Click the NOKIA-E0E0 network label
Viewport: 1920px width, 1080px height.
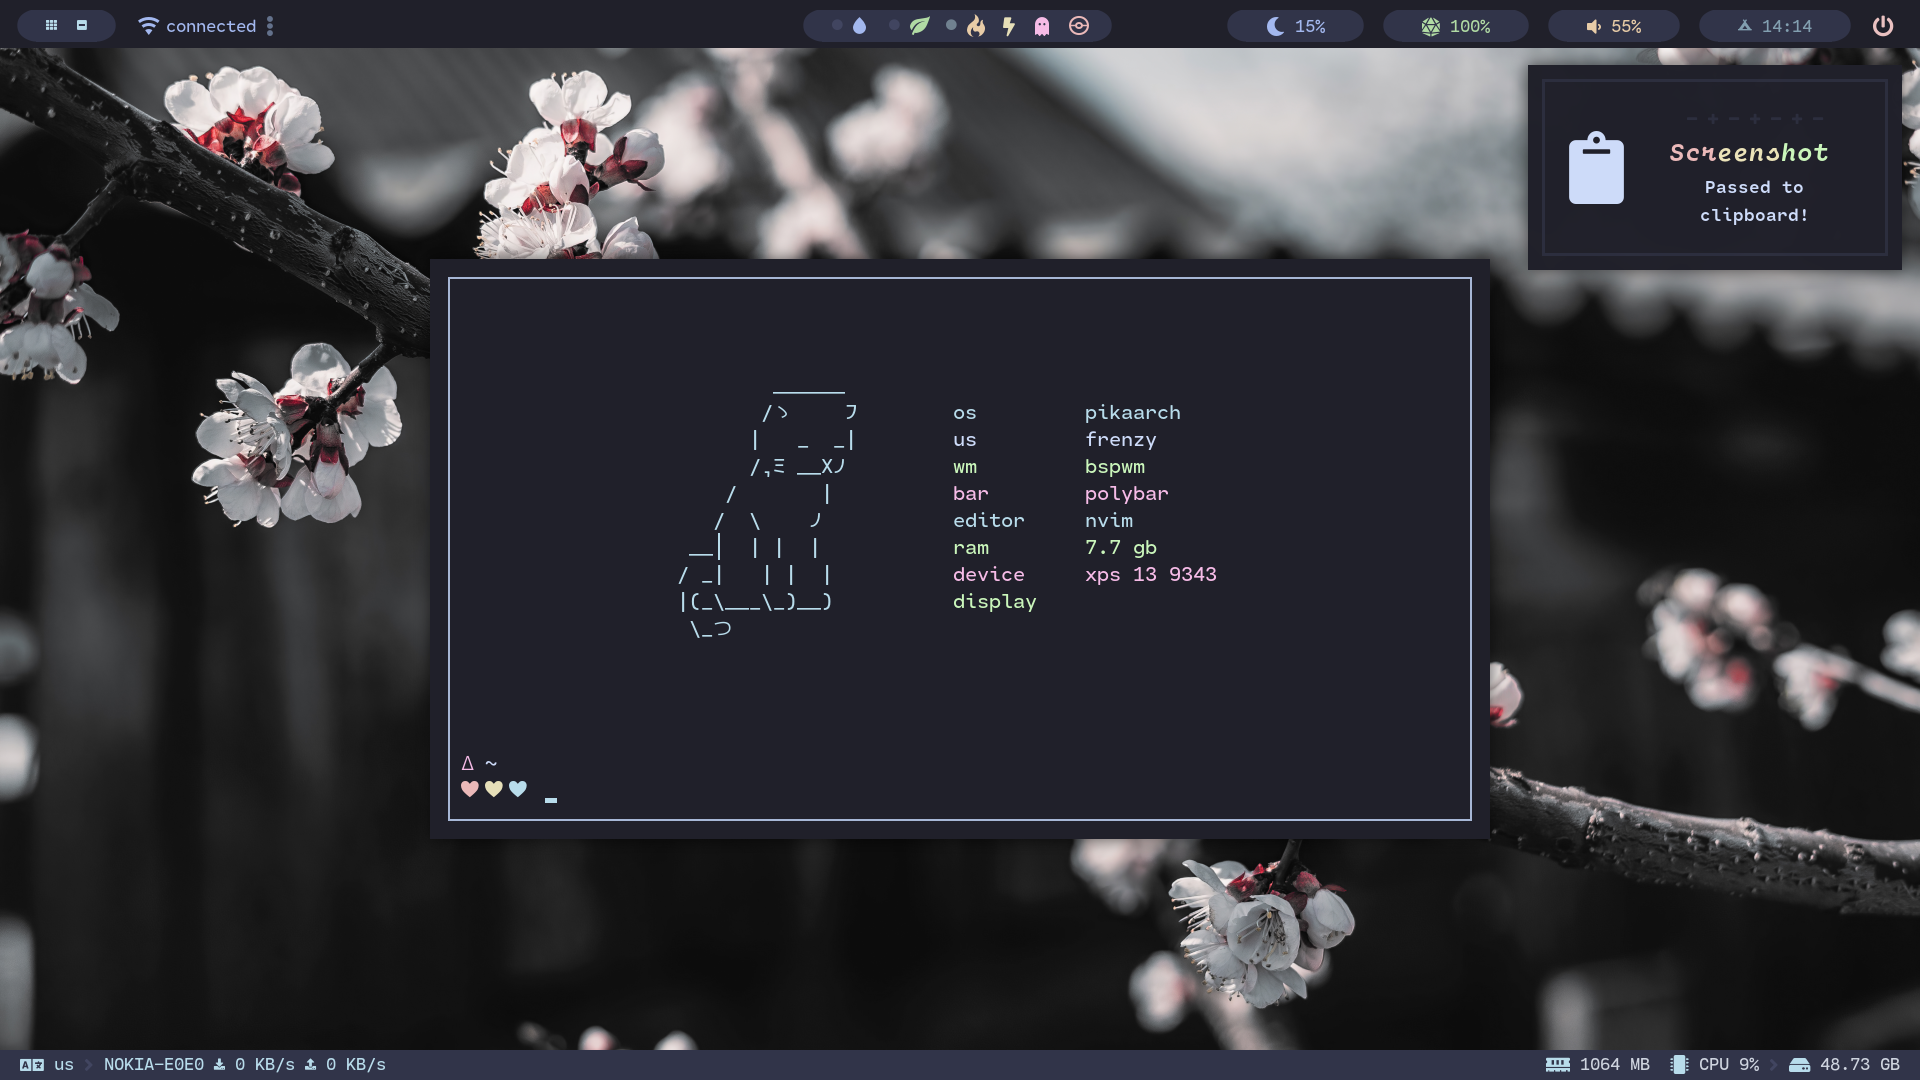[x=153, y=1064]
